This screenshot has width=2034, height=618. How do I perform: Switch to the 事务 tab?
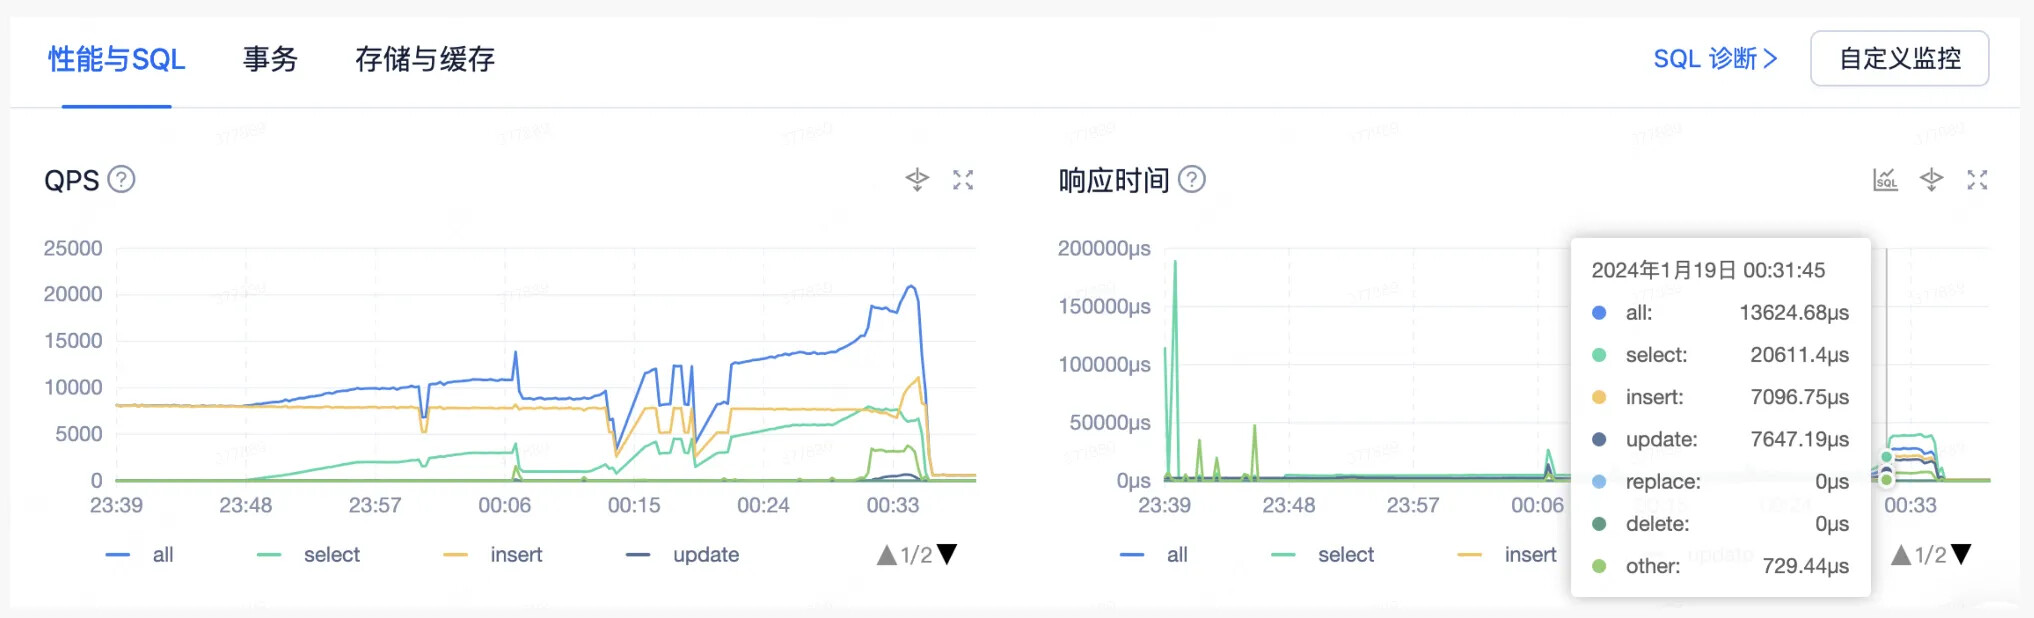tap(270, 59)
